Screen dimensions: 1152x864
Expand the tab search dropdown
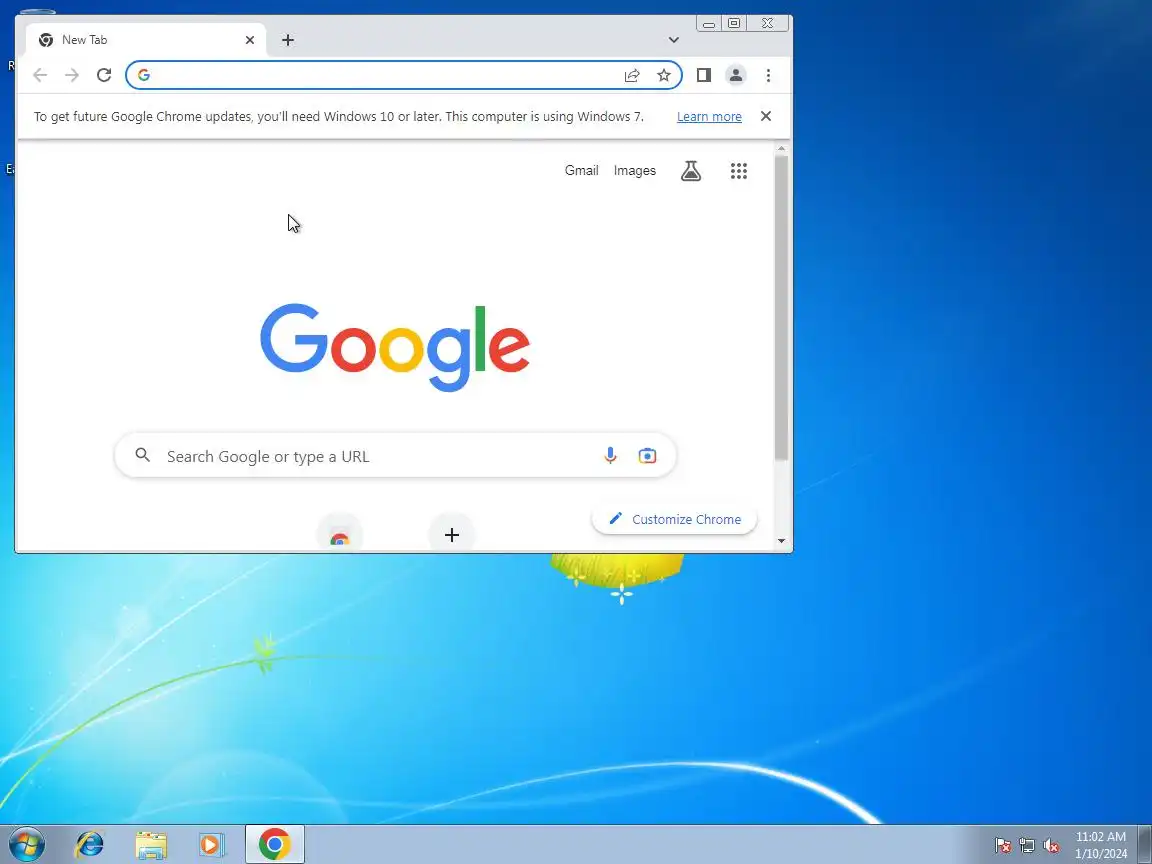[x=674, y=40]
